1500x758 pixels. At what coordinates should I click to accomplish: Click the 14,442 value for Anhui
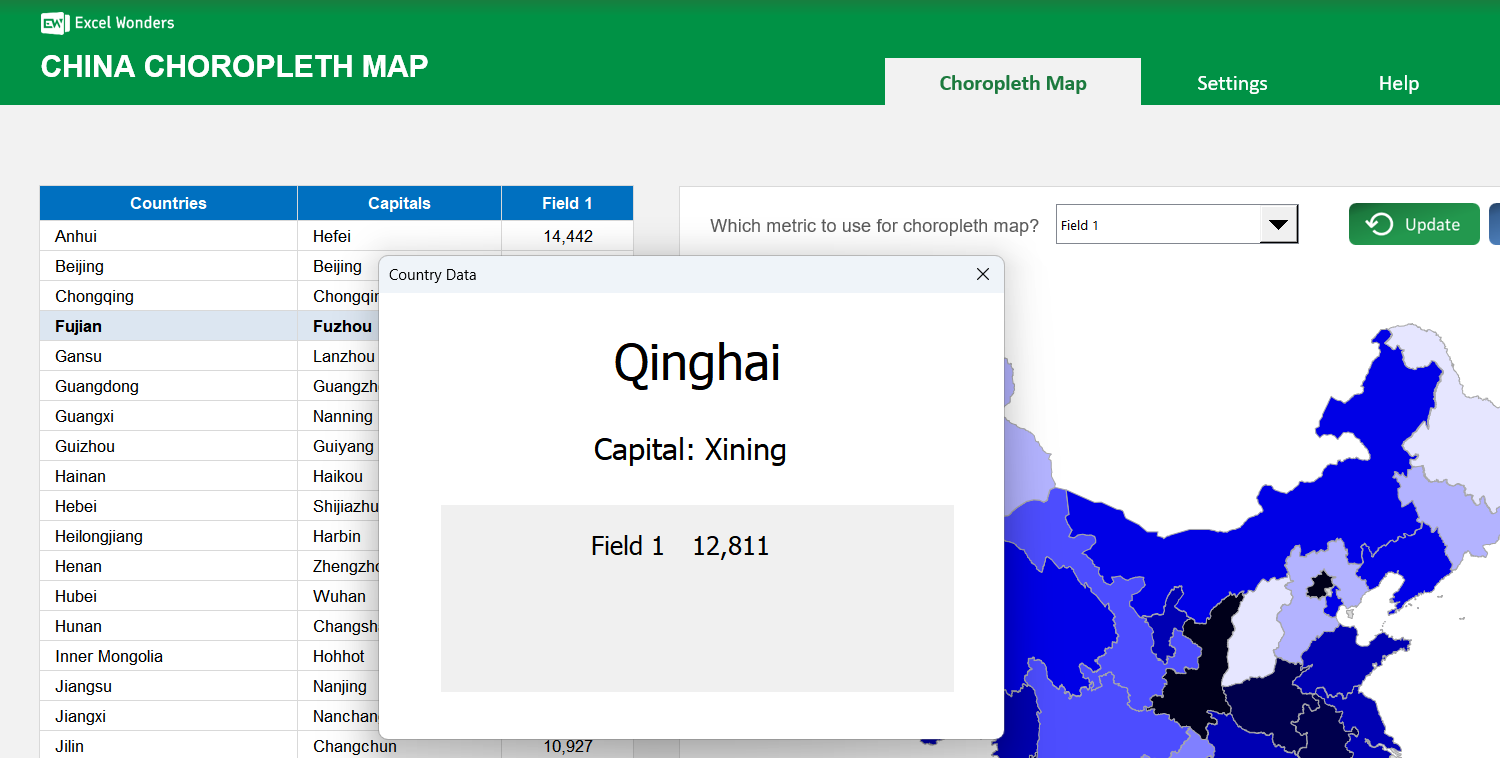(x=566, y=236)
